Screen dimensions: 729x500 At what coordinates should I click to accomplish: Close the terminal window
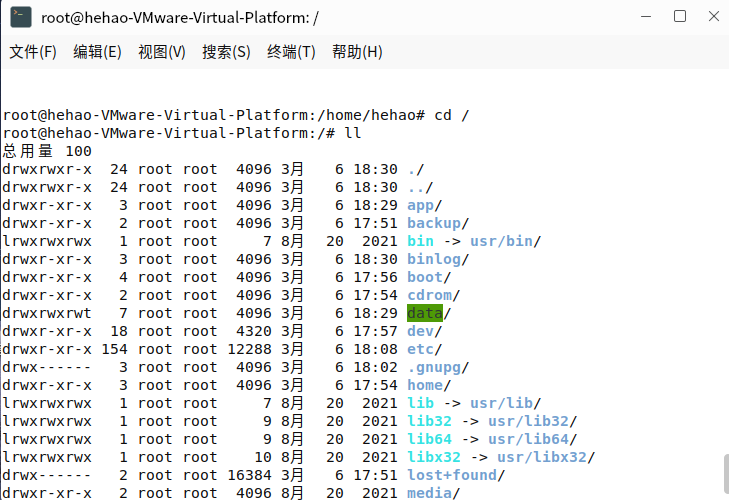(714, 17)
